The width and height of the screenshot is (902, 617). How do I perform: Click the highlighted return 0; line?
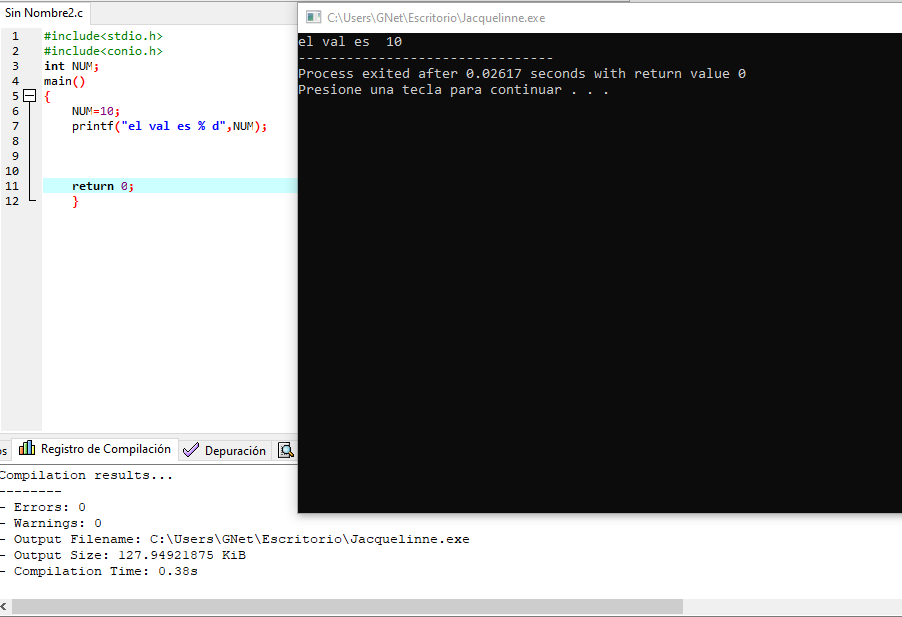click(x=170, y=186)
